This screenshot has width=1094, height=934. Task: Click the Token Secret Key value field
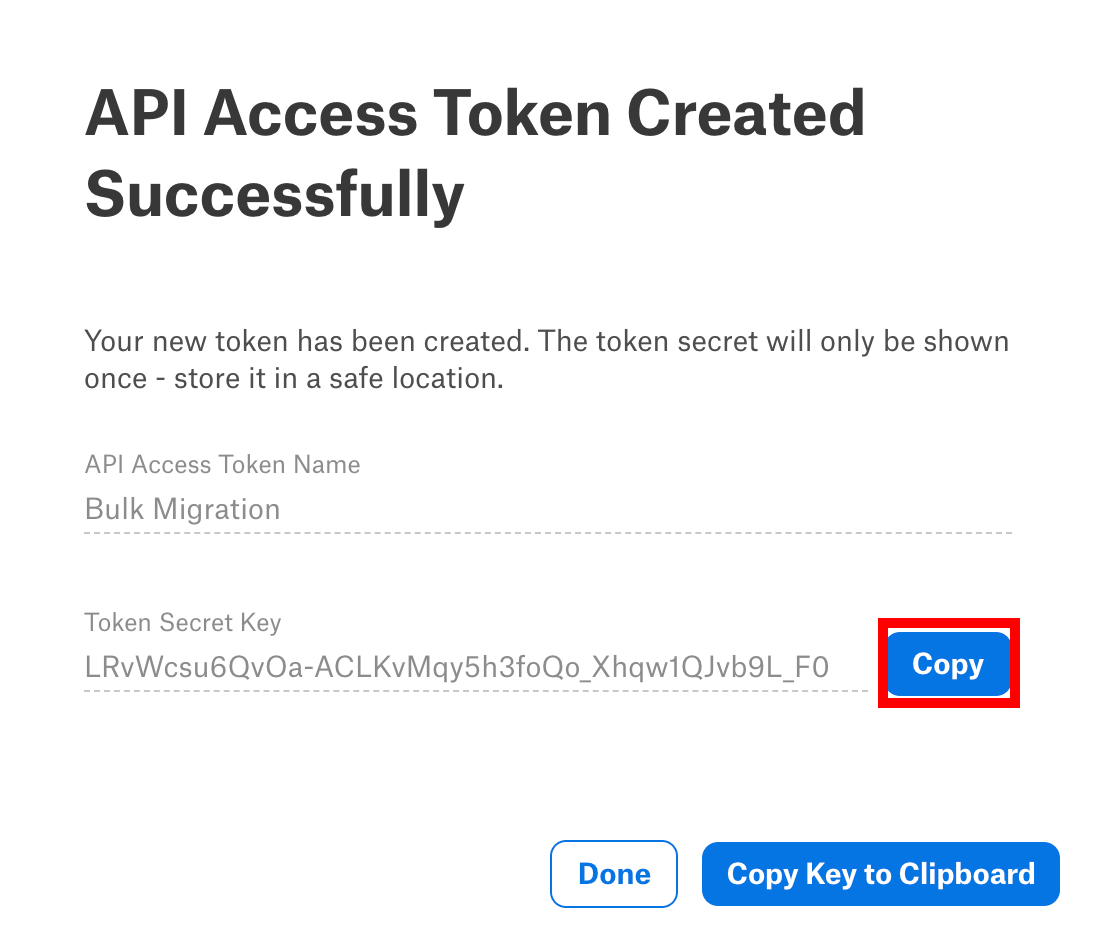[x=476, y=668]
